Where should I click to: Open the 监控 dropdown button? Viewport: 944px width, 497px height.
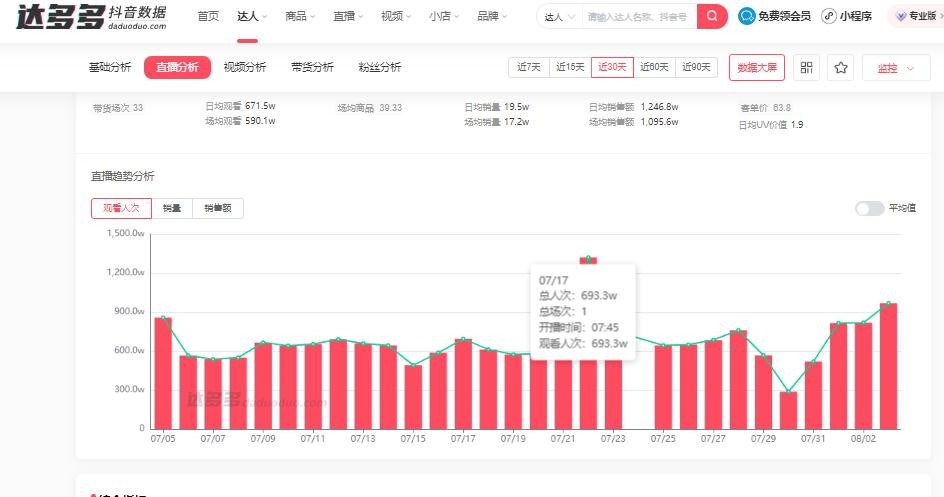(895, 67)
